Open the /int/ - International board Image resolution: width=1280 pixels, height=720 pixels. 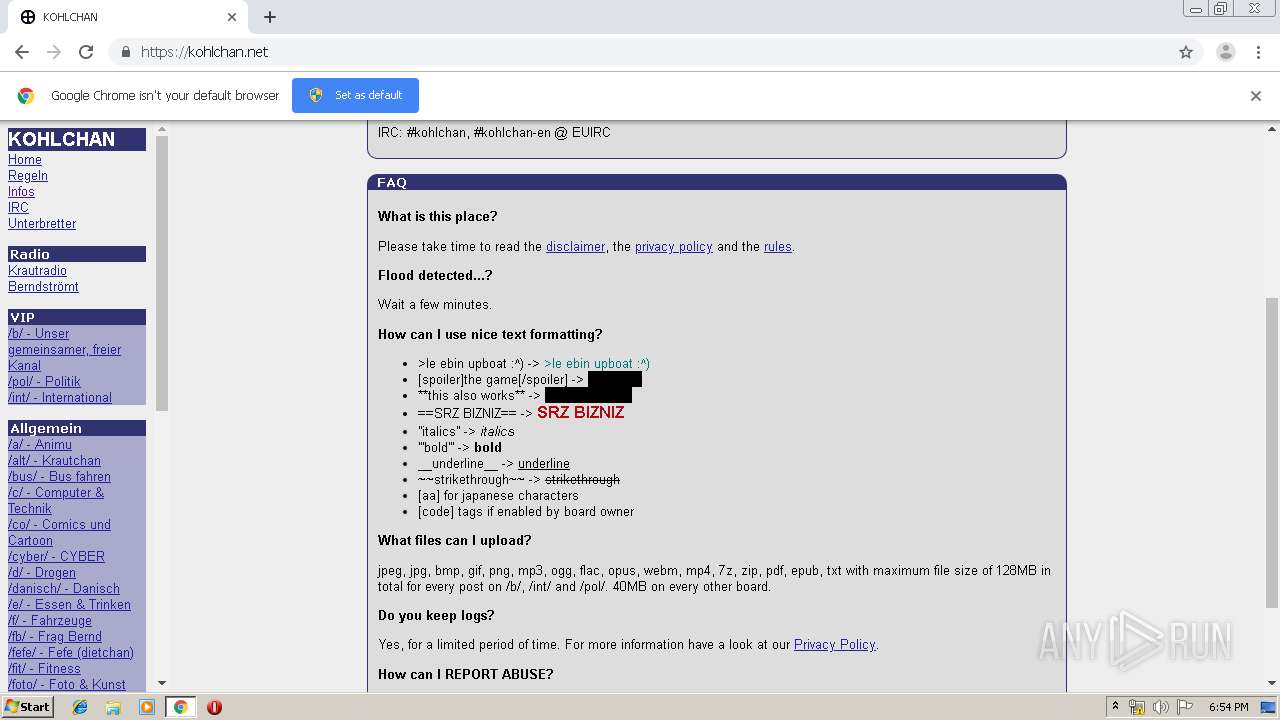click(60, 398)
